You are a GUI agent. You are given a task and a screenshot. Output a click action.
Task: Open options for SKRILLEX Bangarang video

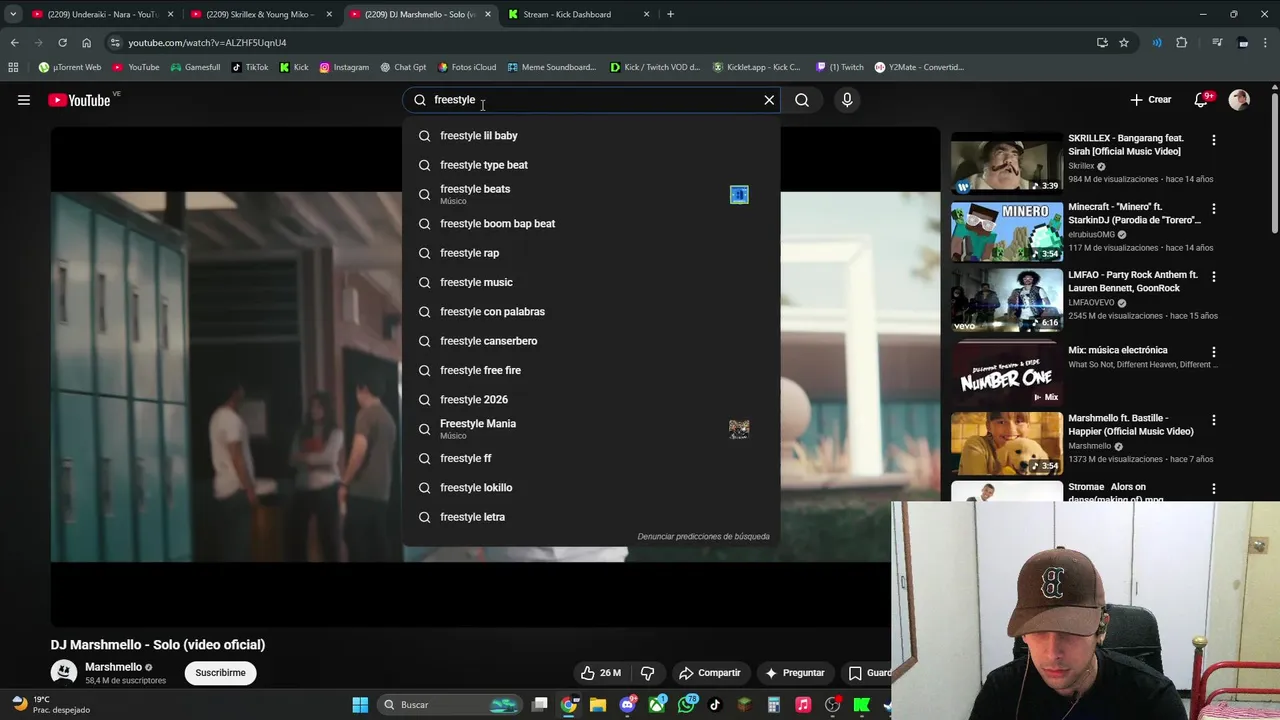point(1214,141)
